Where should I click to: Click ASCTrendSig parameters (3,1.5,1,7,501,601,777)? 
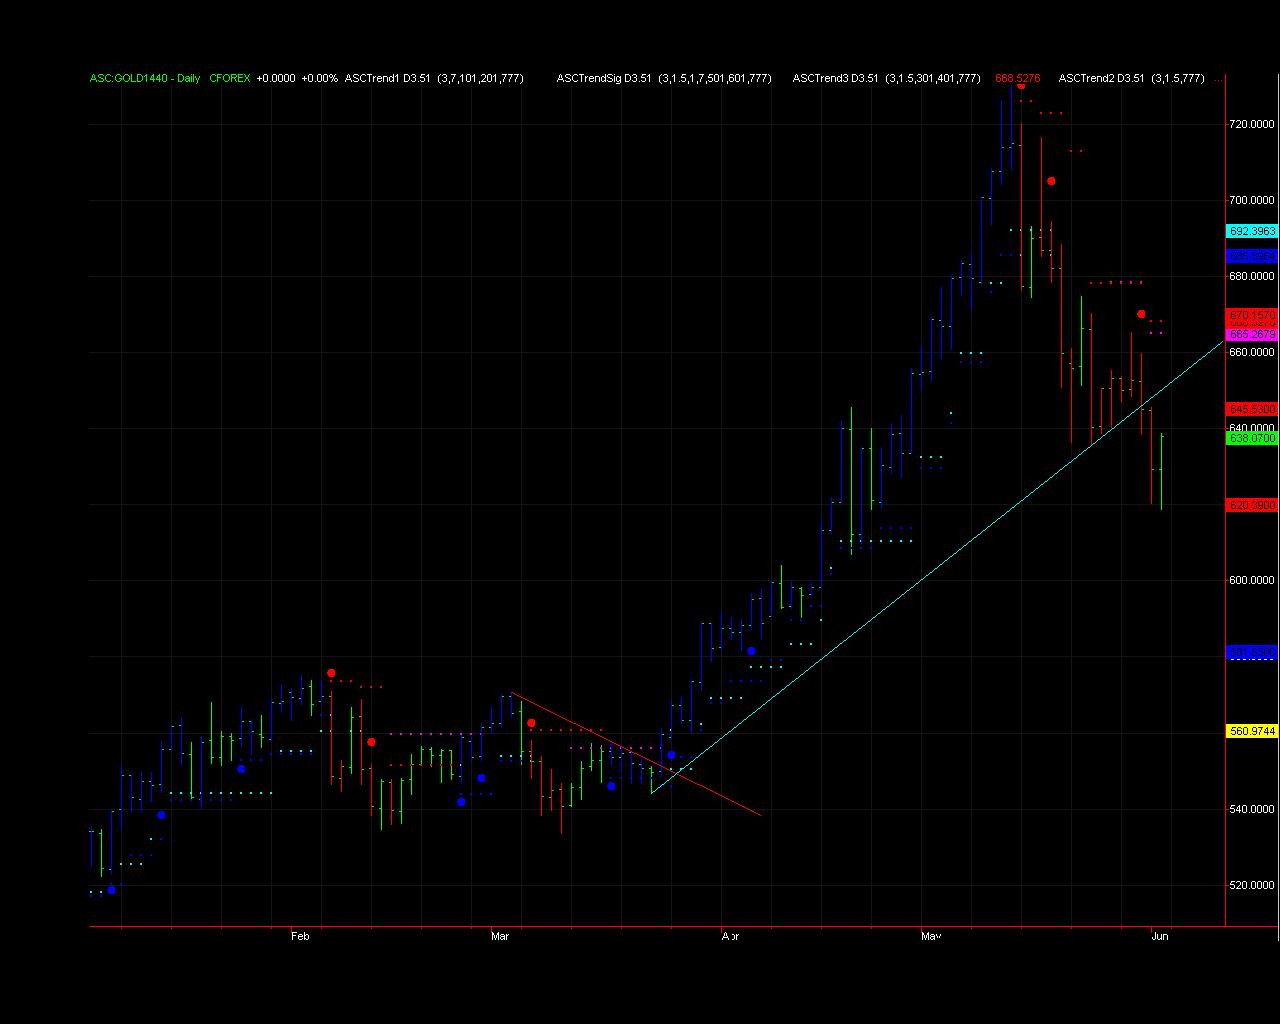point(715,78)
